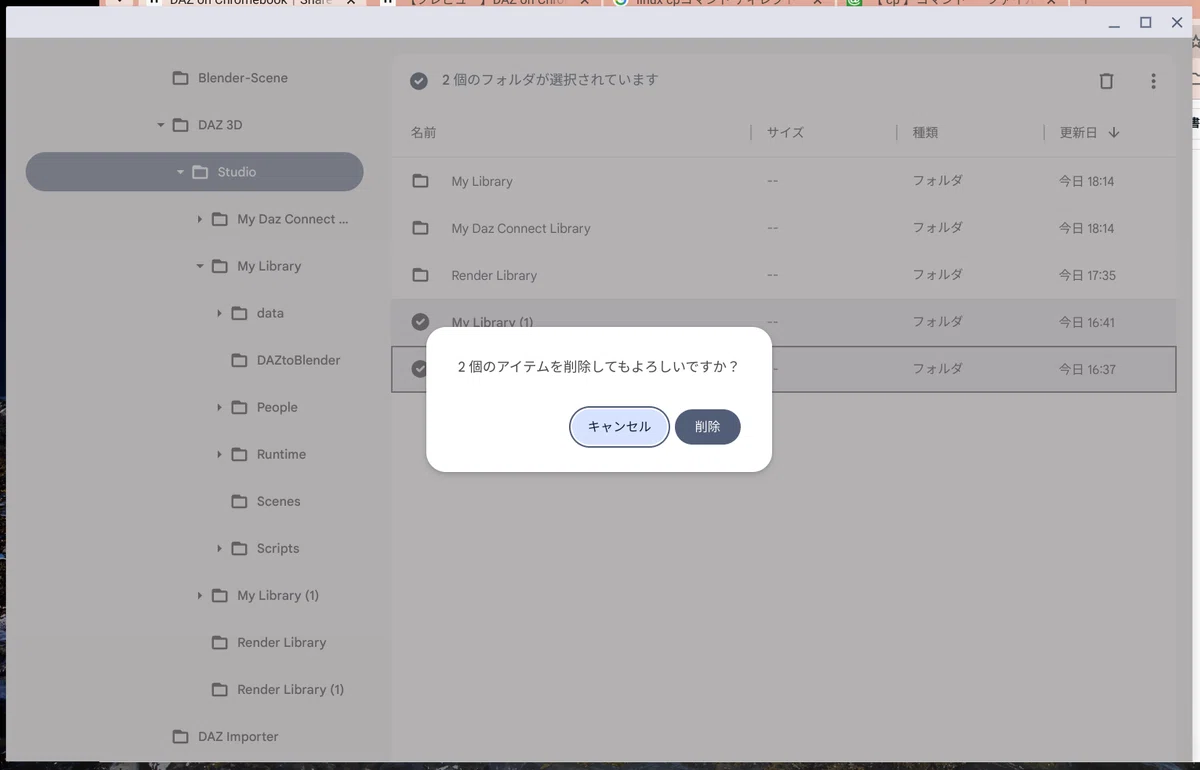Click the DAZtoBlender folder icon

[x=239, y=360]
